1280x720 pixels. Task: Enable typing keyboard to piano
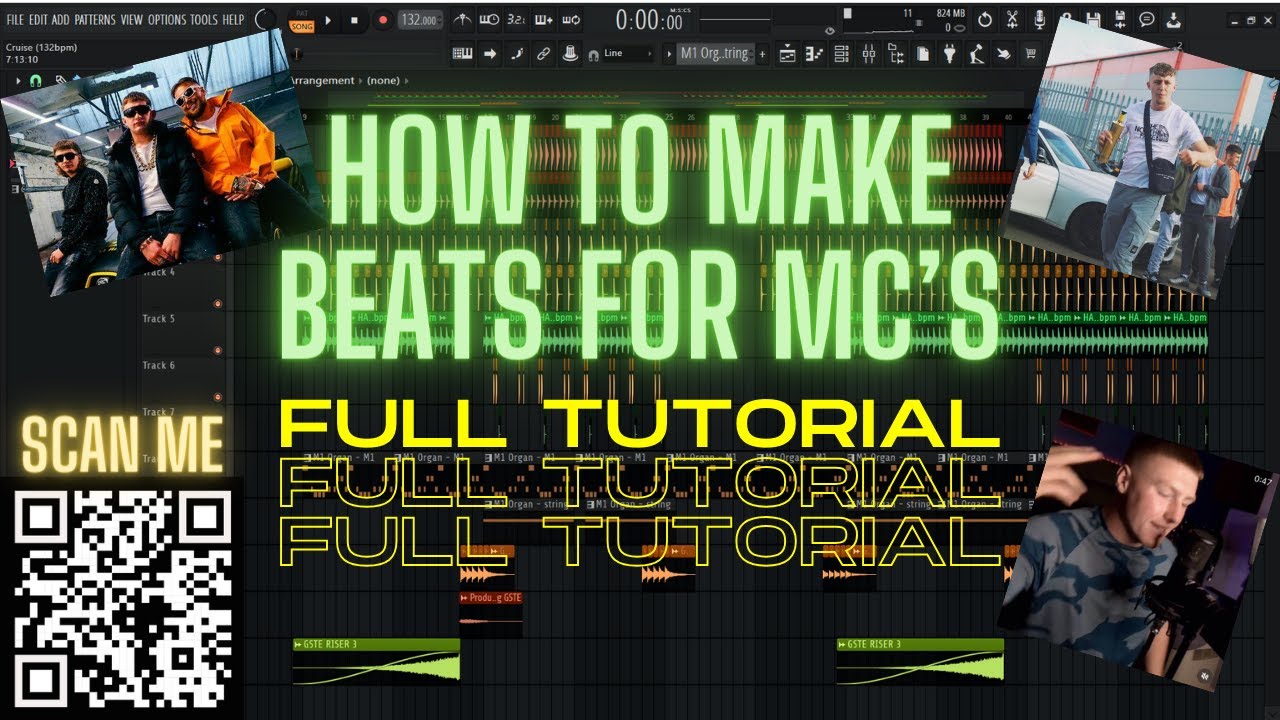[x=463, y=54]
